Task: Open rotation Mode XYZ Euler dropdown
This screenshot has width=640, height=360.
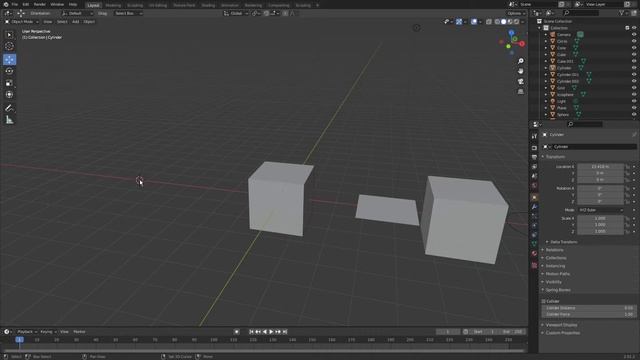Action: [601, 210]
